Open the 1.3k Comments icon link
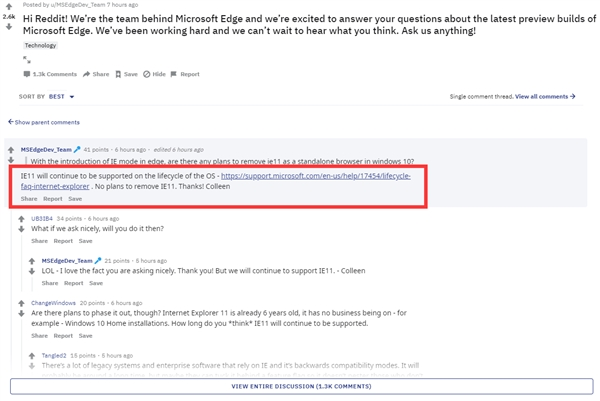This screenshot has height=401, width=600. point(27,74)
